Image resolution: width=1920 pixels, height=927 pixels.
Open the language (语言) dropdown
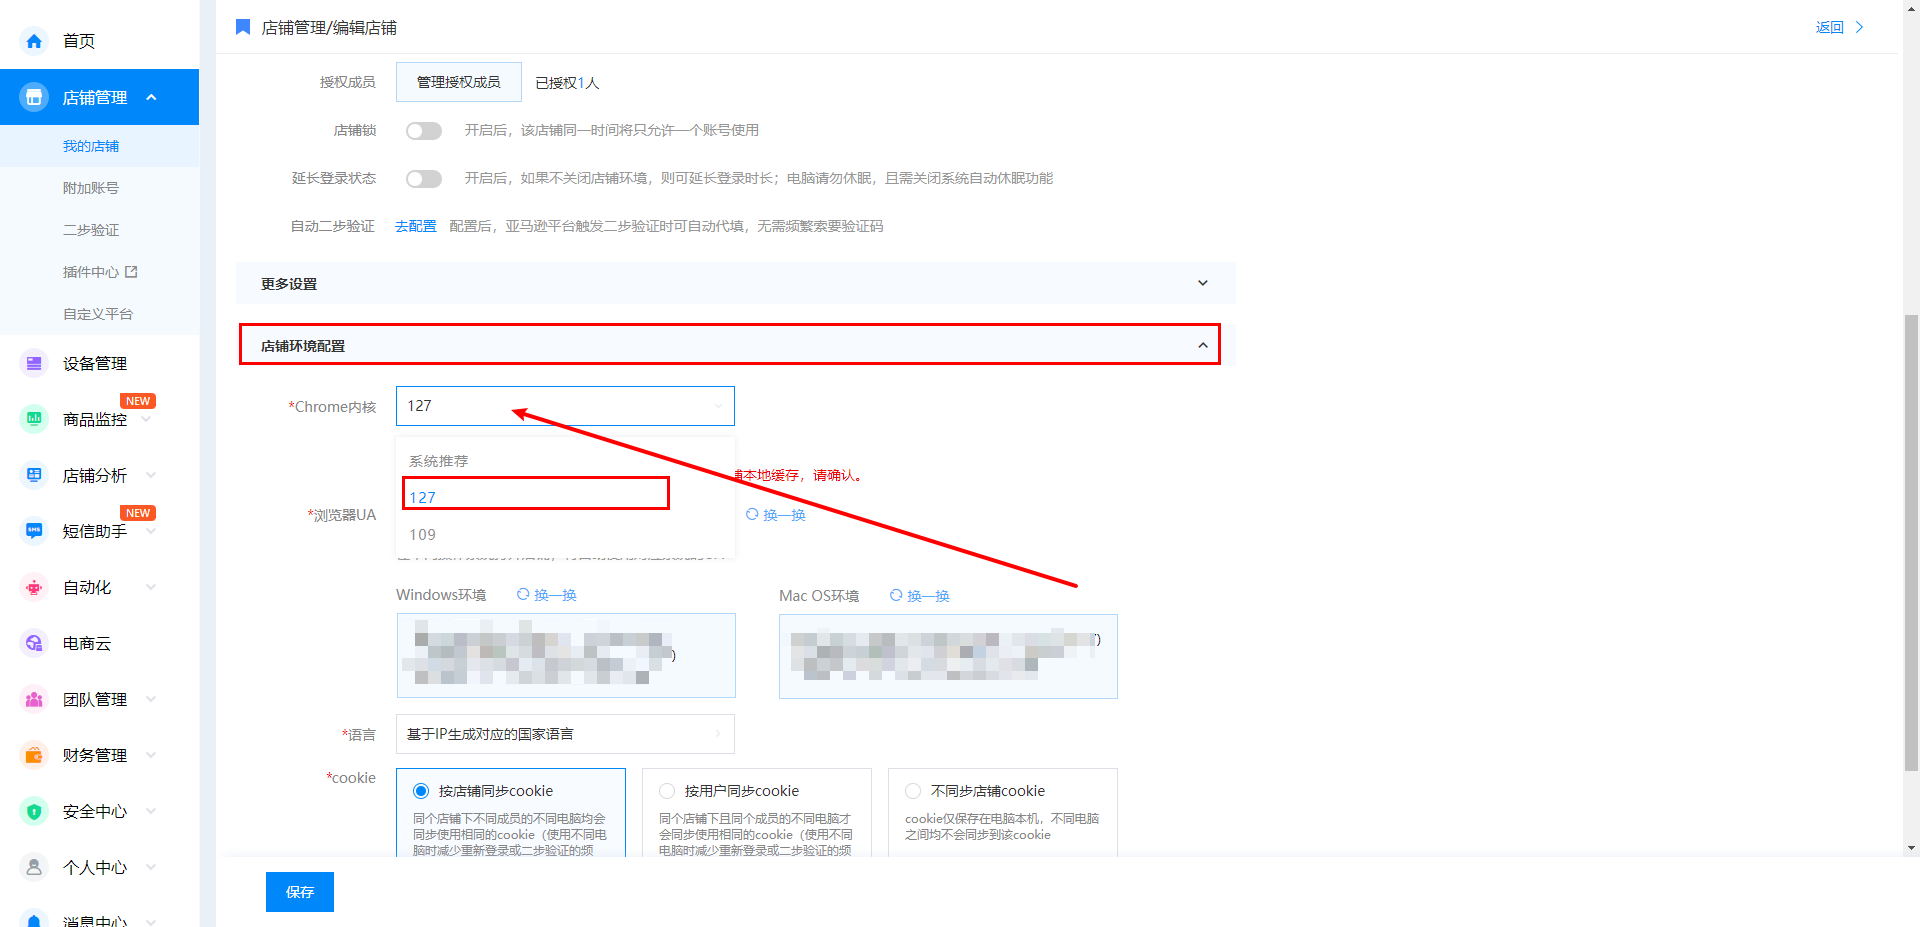coord(565,734)
